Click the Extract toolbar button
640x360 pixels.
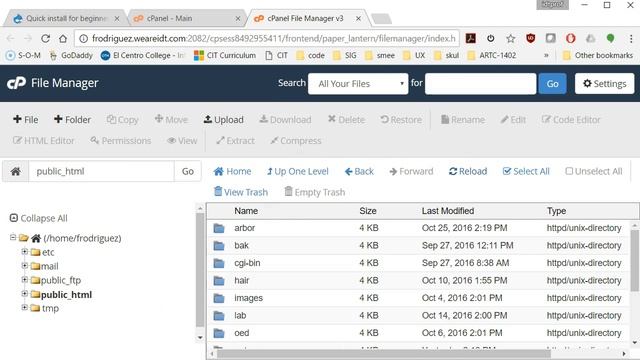(236, 141)
